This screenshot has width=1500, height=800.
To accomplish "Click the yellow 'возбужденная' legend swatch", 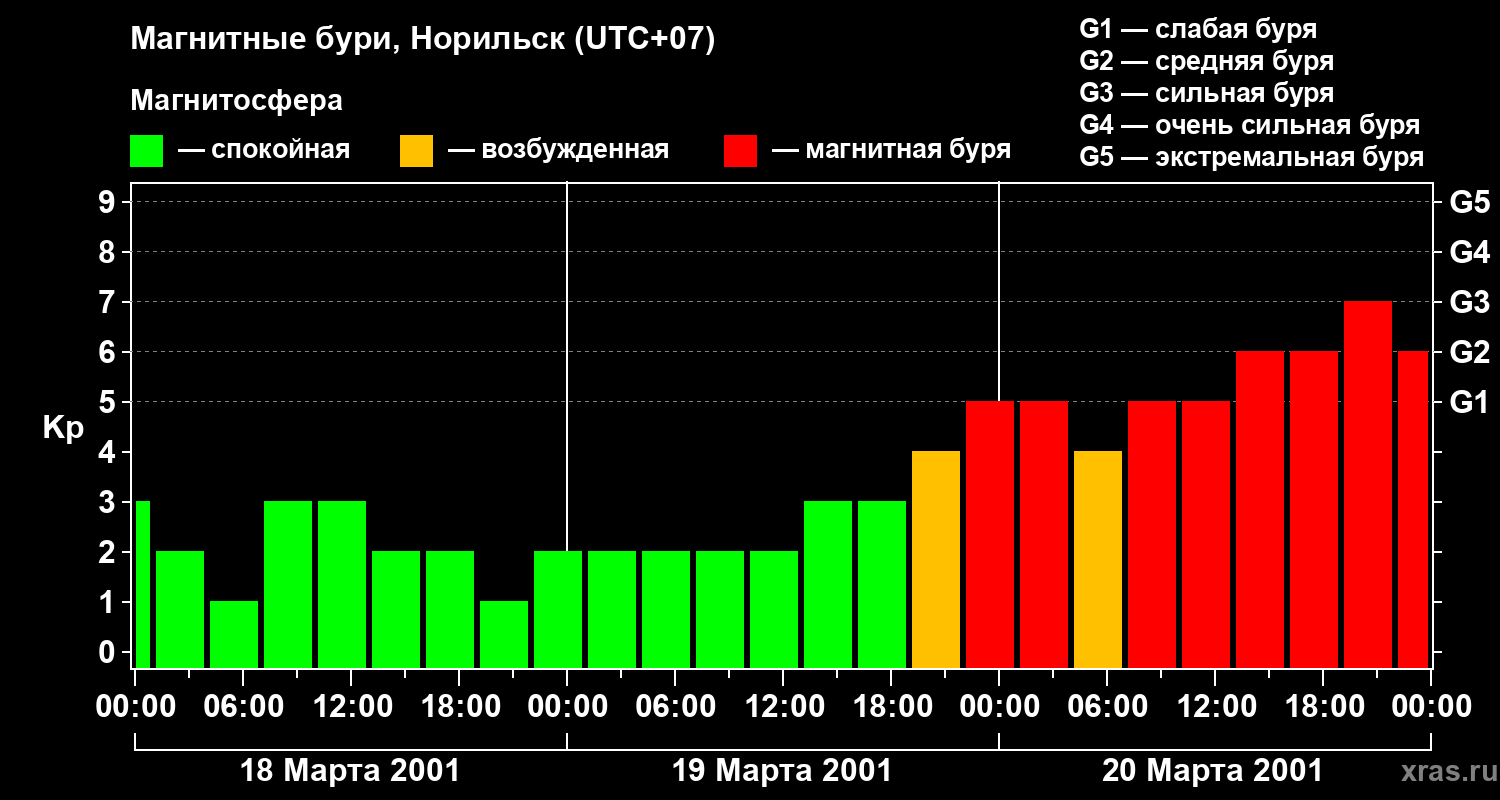I will pos(416,151).
